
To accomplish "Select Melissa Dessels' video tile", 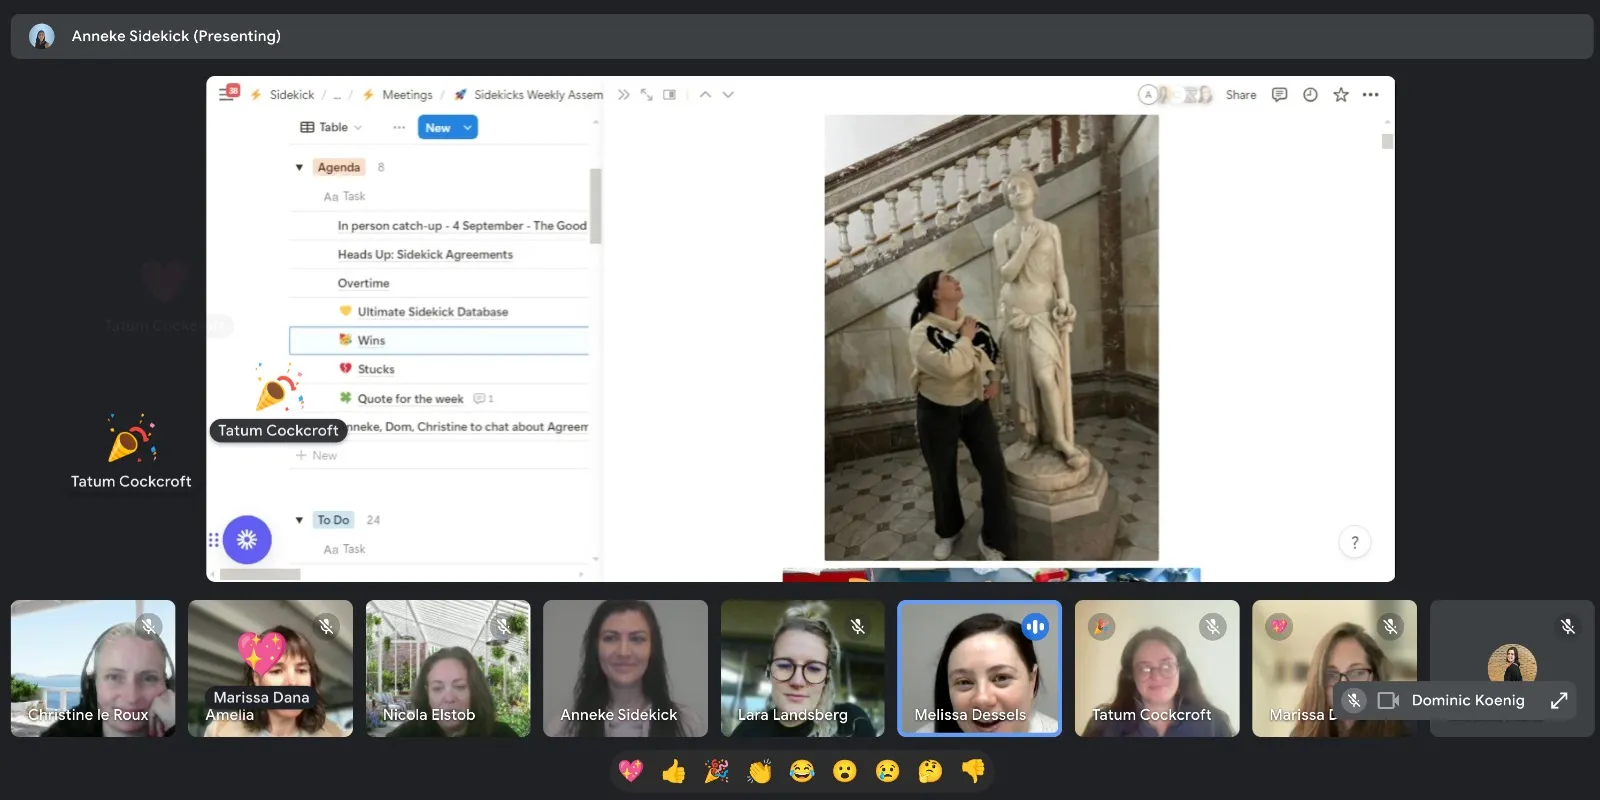I will coord(980,668).
